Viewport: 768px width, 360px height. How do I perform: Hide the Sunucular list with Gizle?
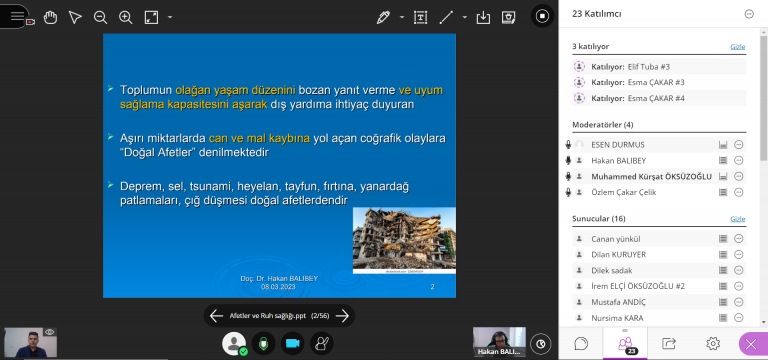click(x=738, y=219)
